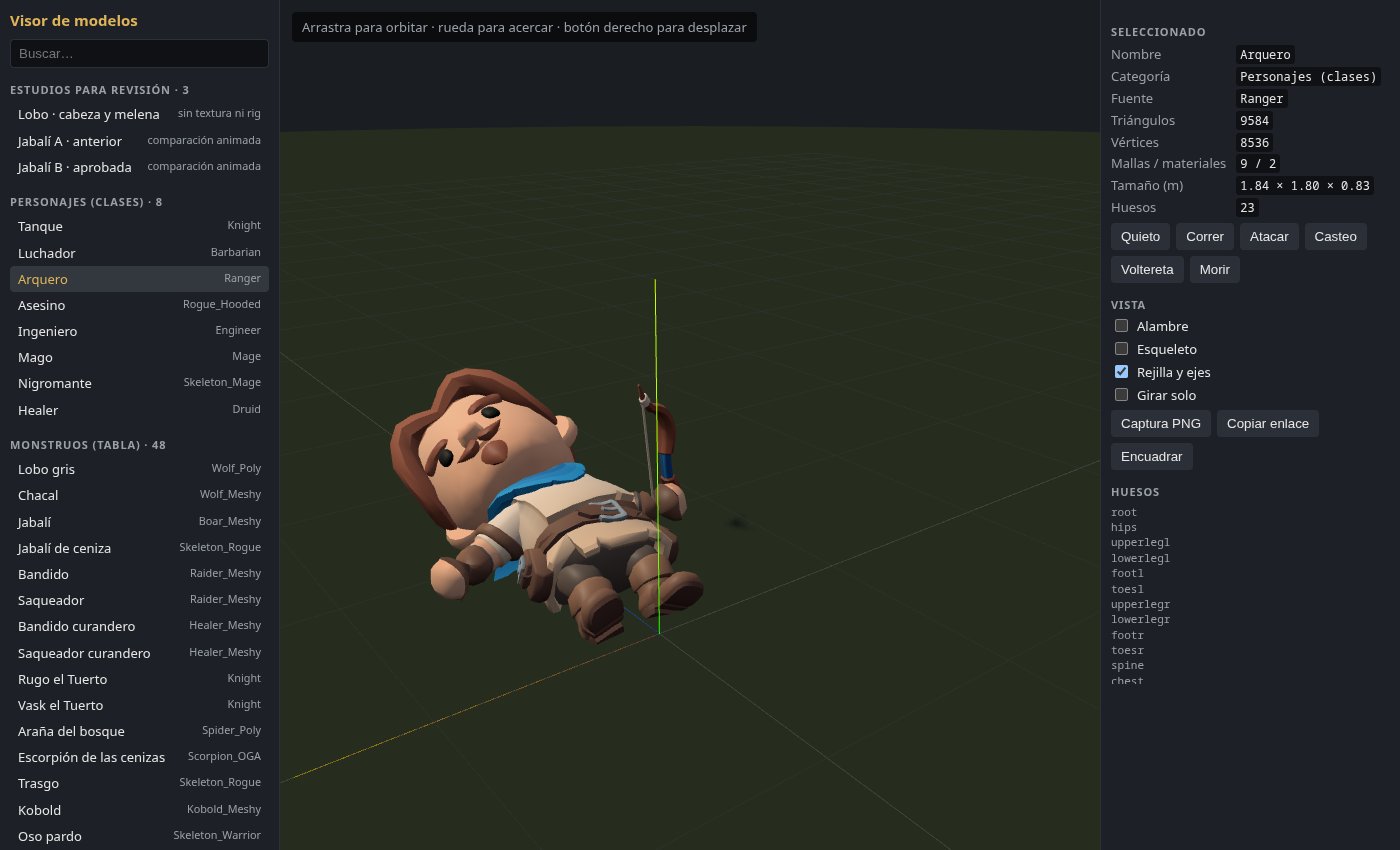Viewport: 1400px width, 850px height.
Task: Play the Morir animation
Action: (1215, 270)
